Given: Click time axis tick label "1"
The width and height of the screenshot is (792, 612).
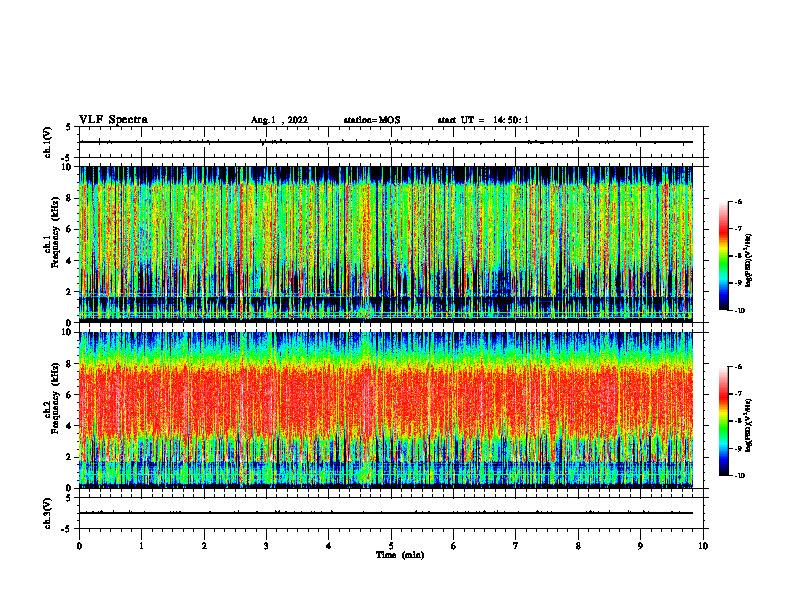Looking at the screenshot, I should 141,546.
